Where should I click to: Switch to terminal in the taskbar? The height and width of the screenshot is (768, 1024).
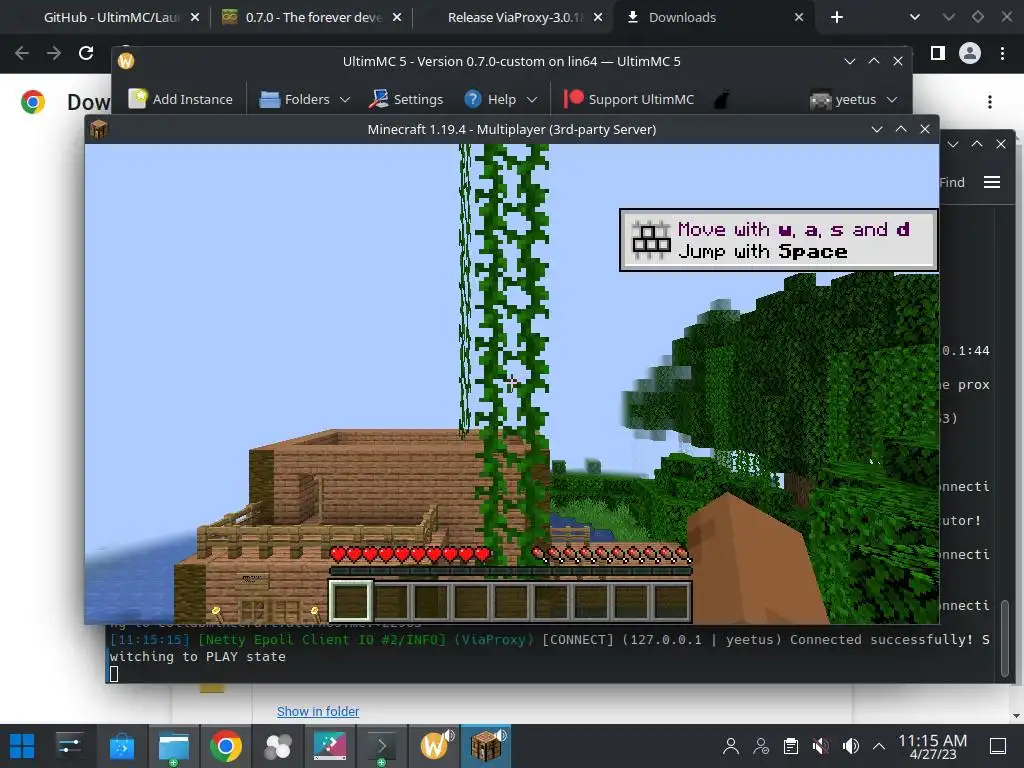381,746
